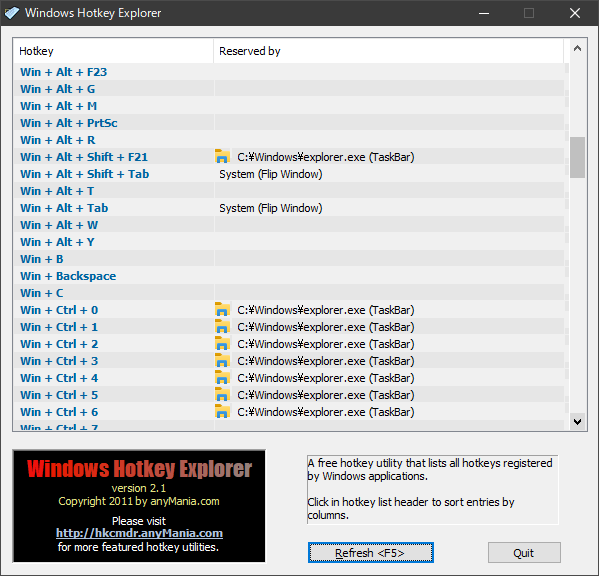
Task: Click explorer icon beside Win + Ctrl + 5
Action: (222, 395)
